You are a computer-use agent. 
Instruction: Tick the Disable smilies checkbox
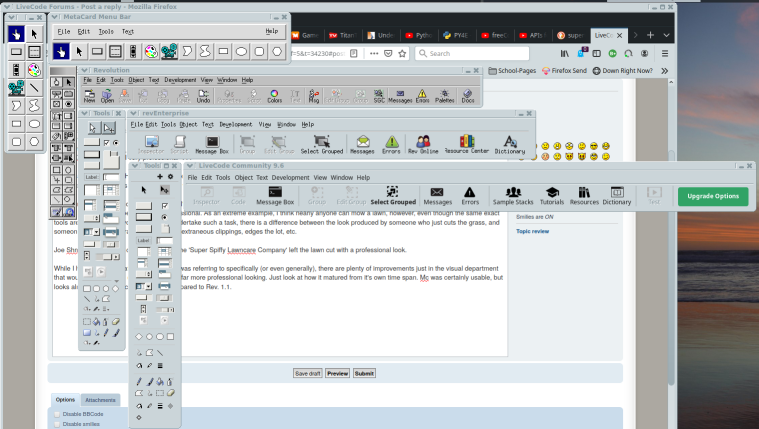tap(57, 424)
